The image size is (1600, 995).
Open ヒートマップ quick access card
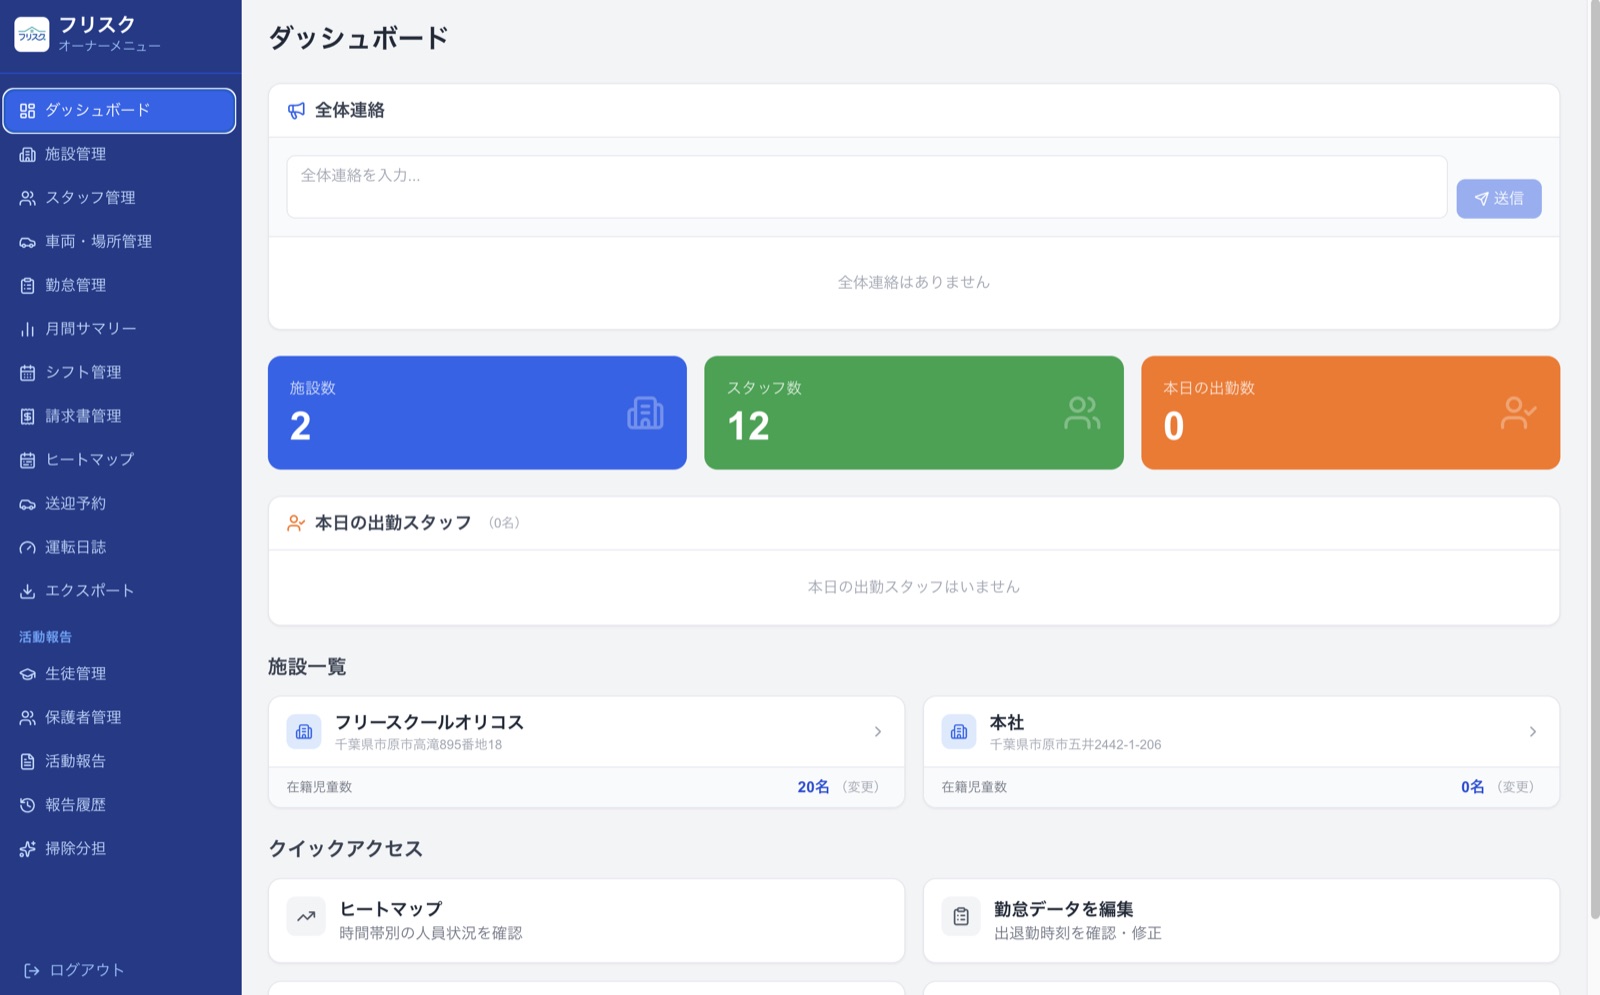click(x=586, y=921)
